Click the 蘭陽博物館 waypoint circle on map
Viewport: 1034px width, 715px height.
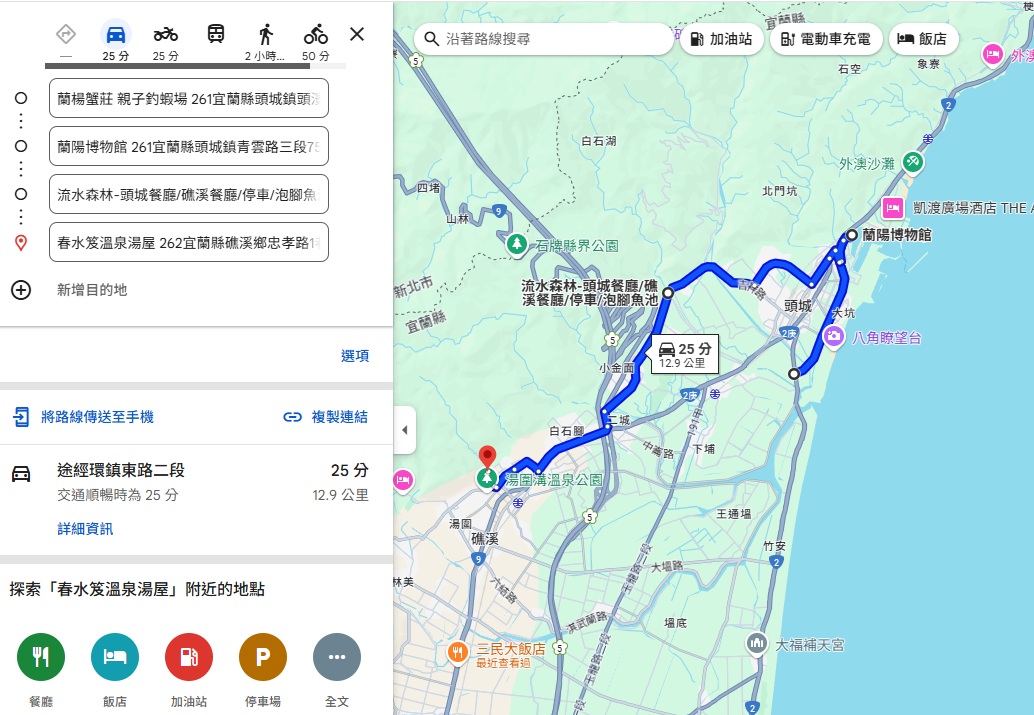pyautogui.click(x=852, y=235)
